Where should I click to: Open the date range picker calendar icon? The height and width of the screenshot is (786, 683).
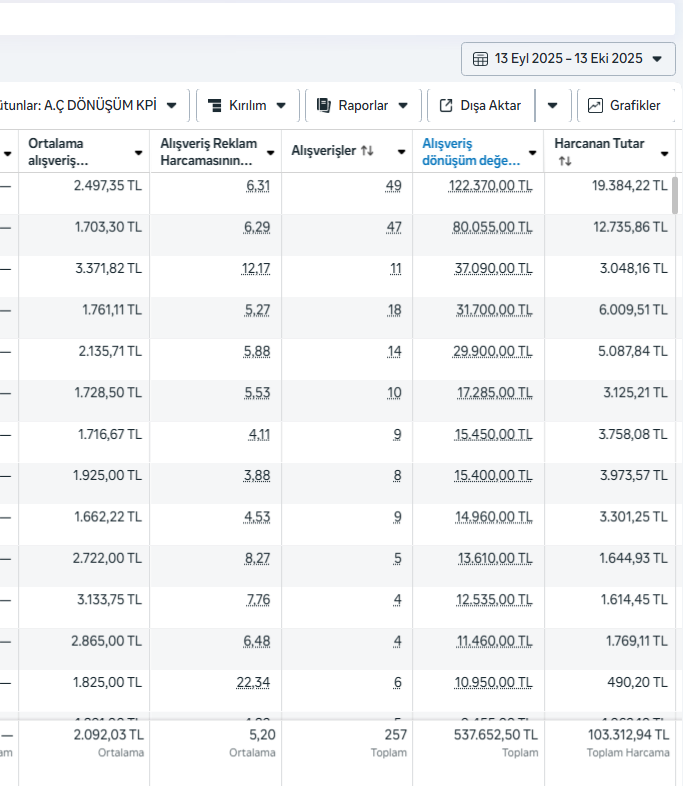pyautogui.click(x=480, y=59)
